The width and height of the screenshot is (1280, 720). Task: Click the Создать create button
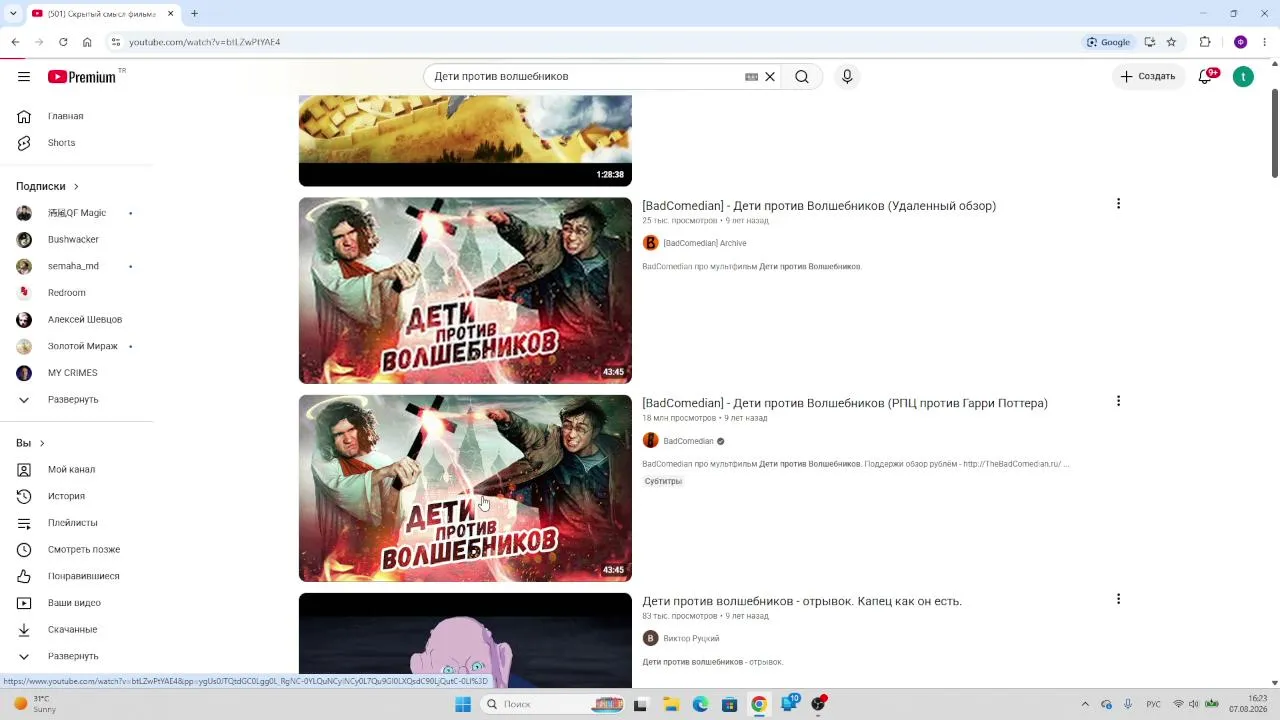click(1147, 77)
